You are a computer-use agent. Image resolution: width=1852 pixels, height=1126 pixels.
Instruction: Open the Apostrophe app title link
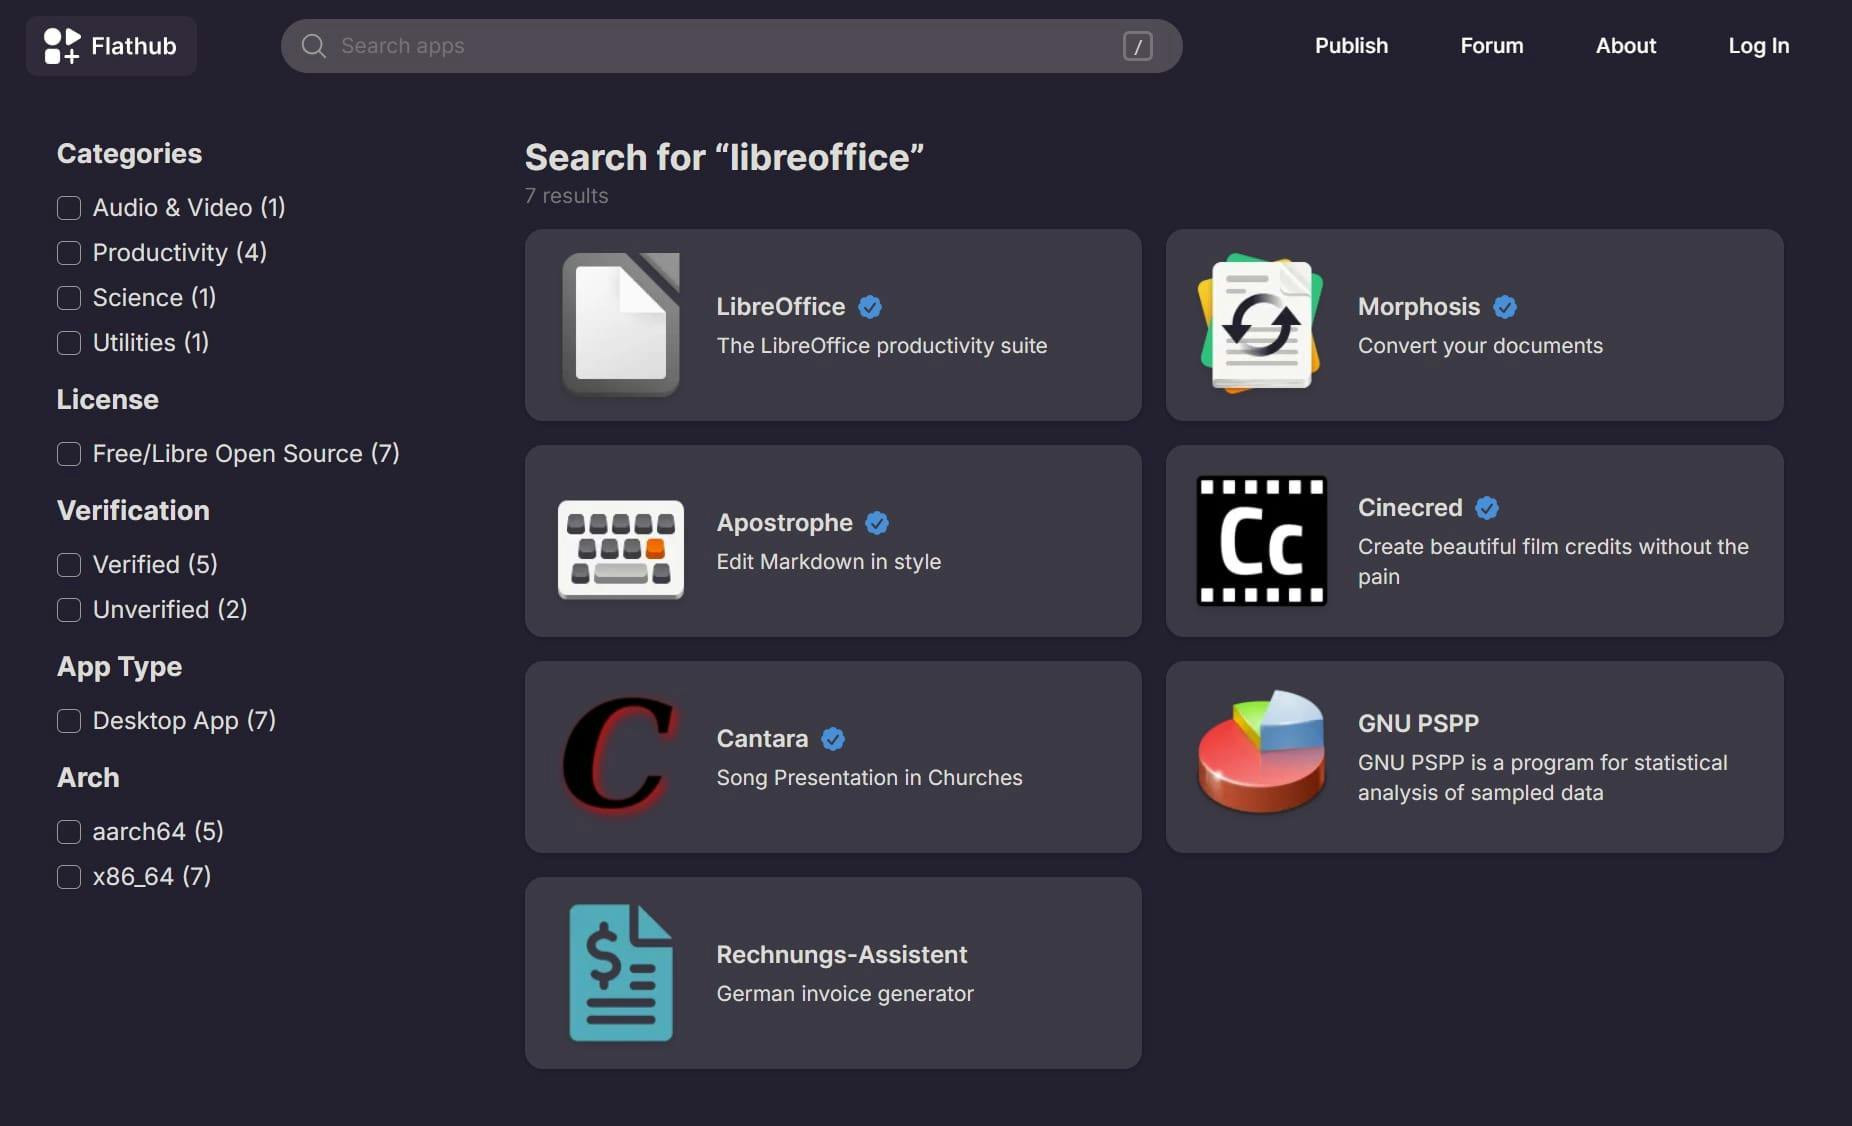(x=784, y=523)
